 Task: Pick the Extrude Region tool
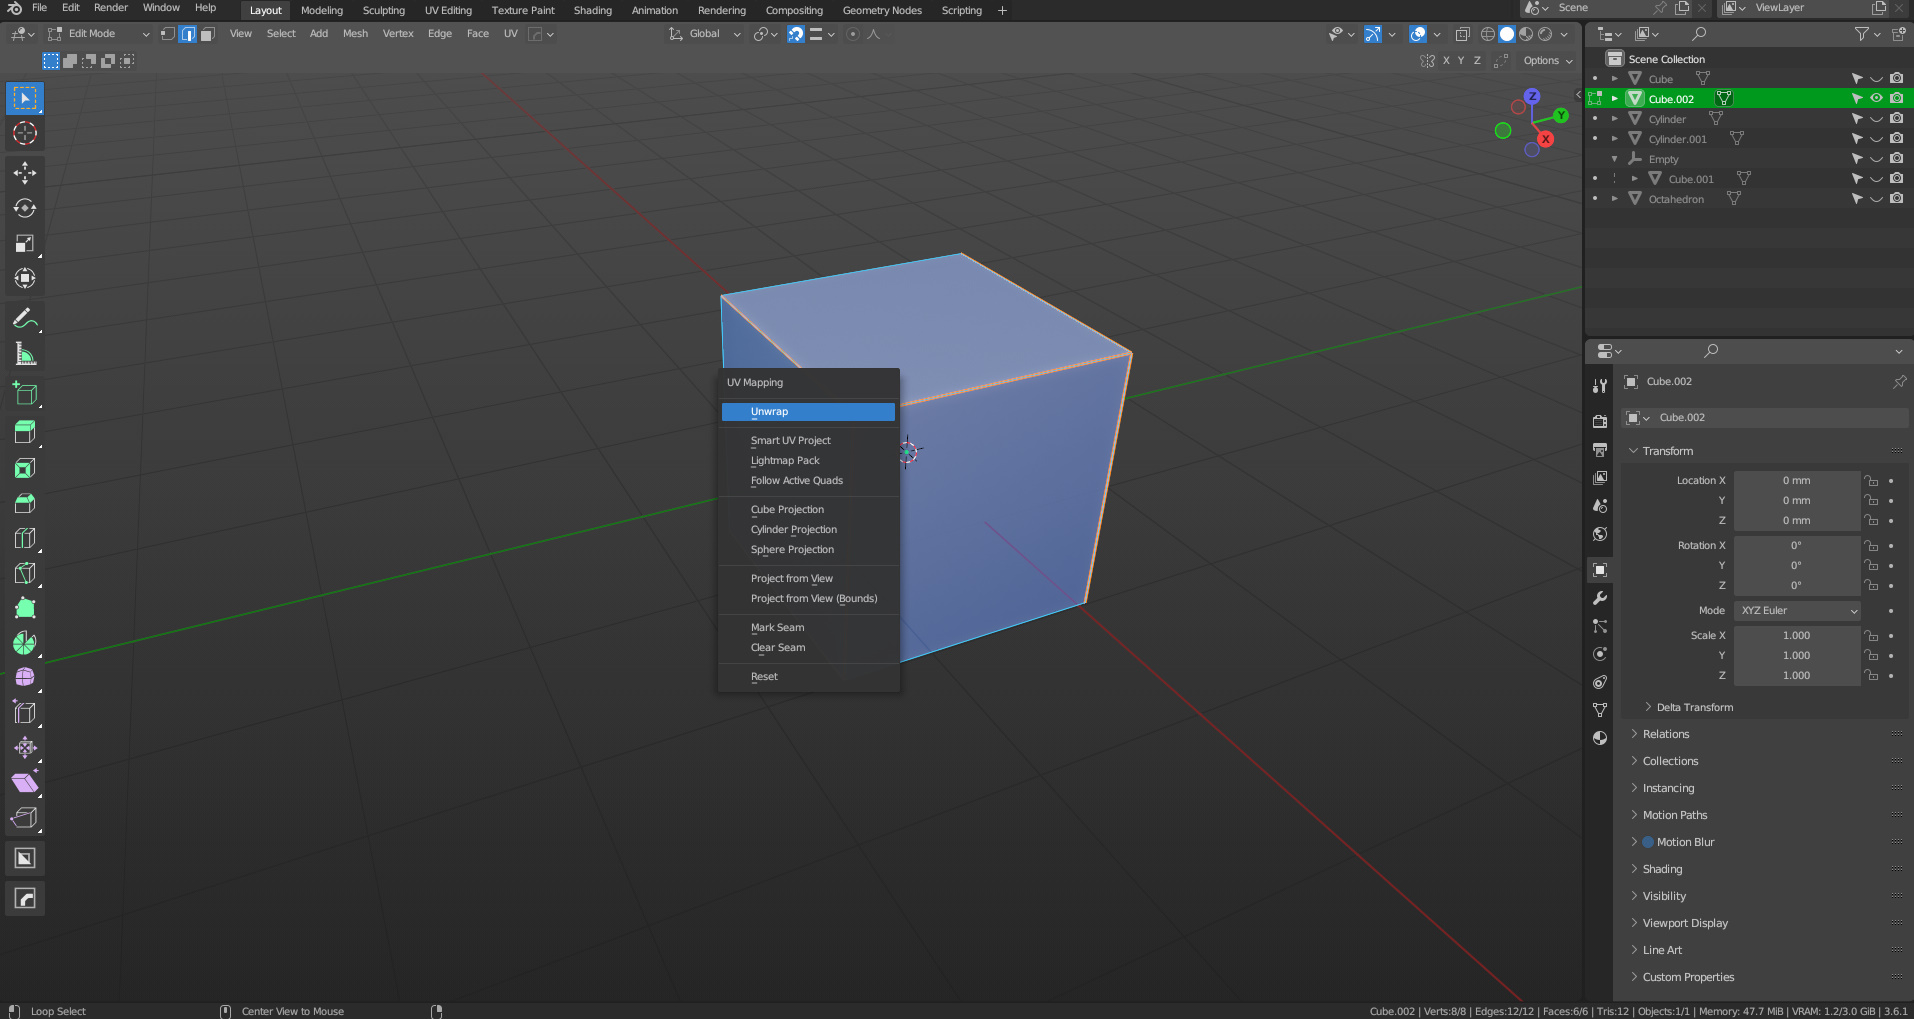25,431
